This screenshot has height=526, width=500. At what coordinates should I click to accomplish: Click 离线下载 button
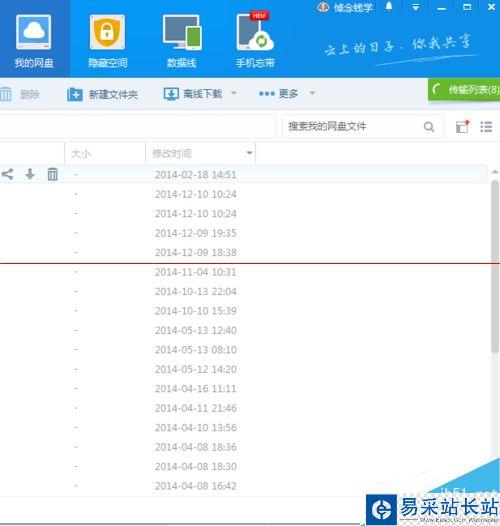tap(193, 94)
